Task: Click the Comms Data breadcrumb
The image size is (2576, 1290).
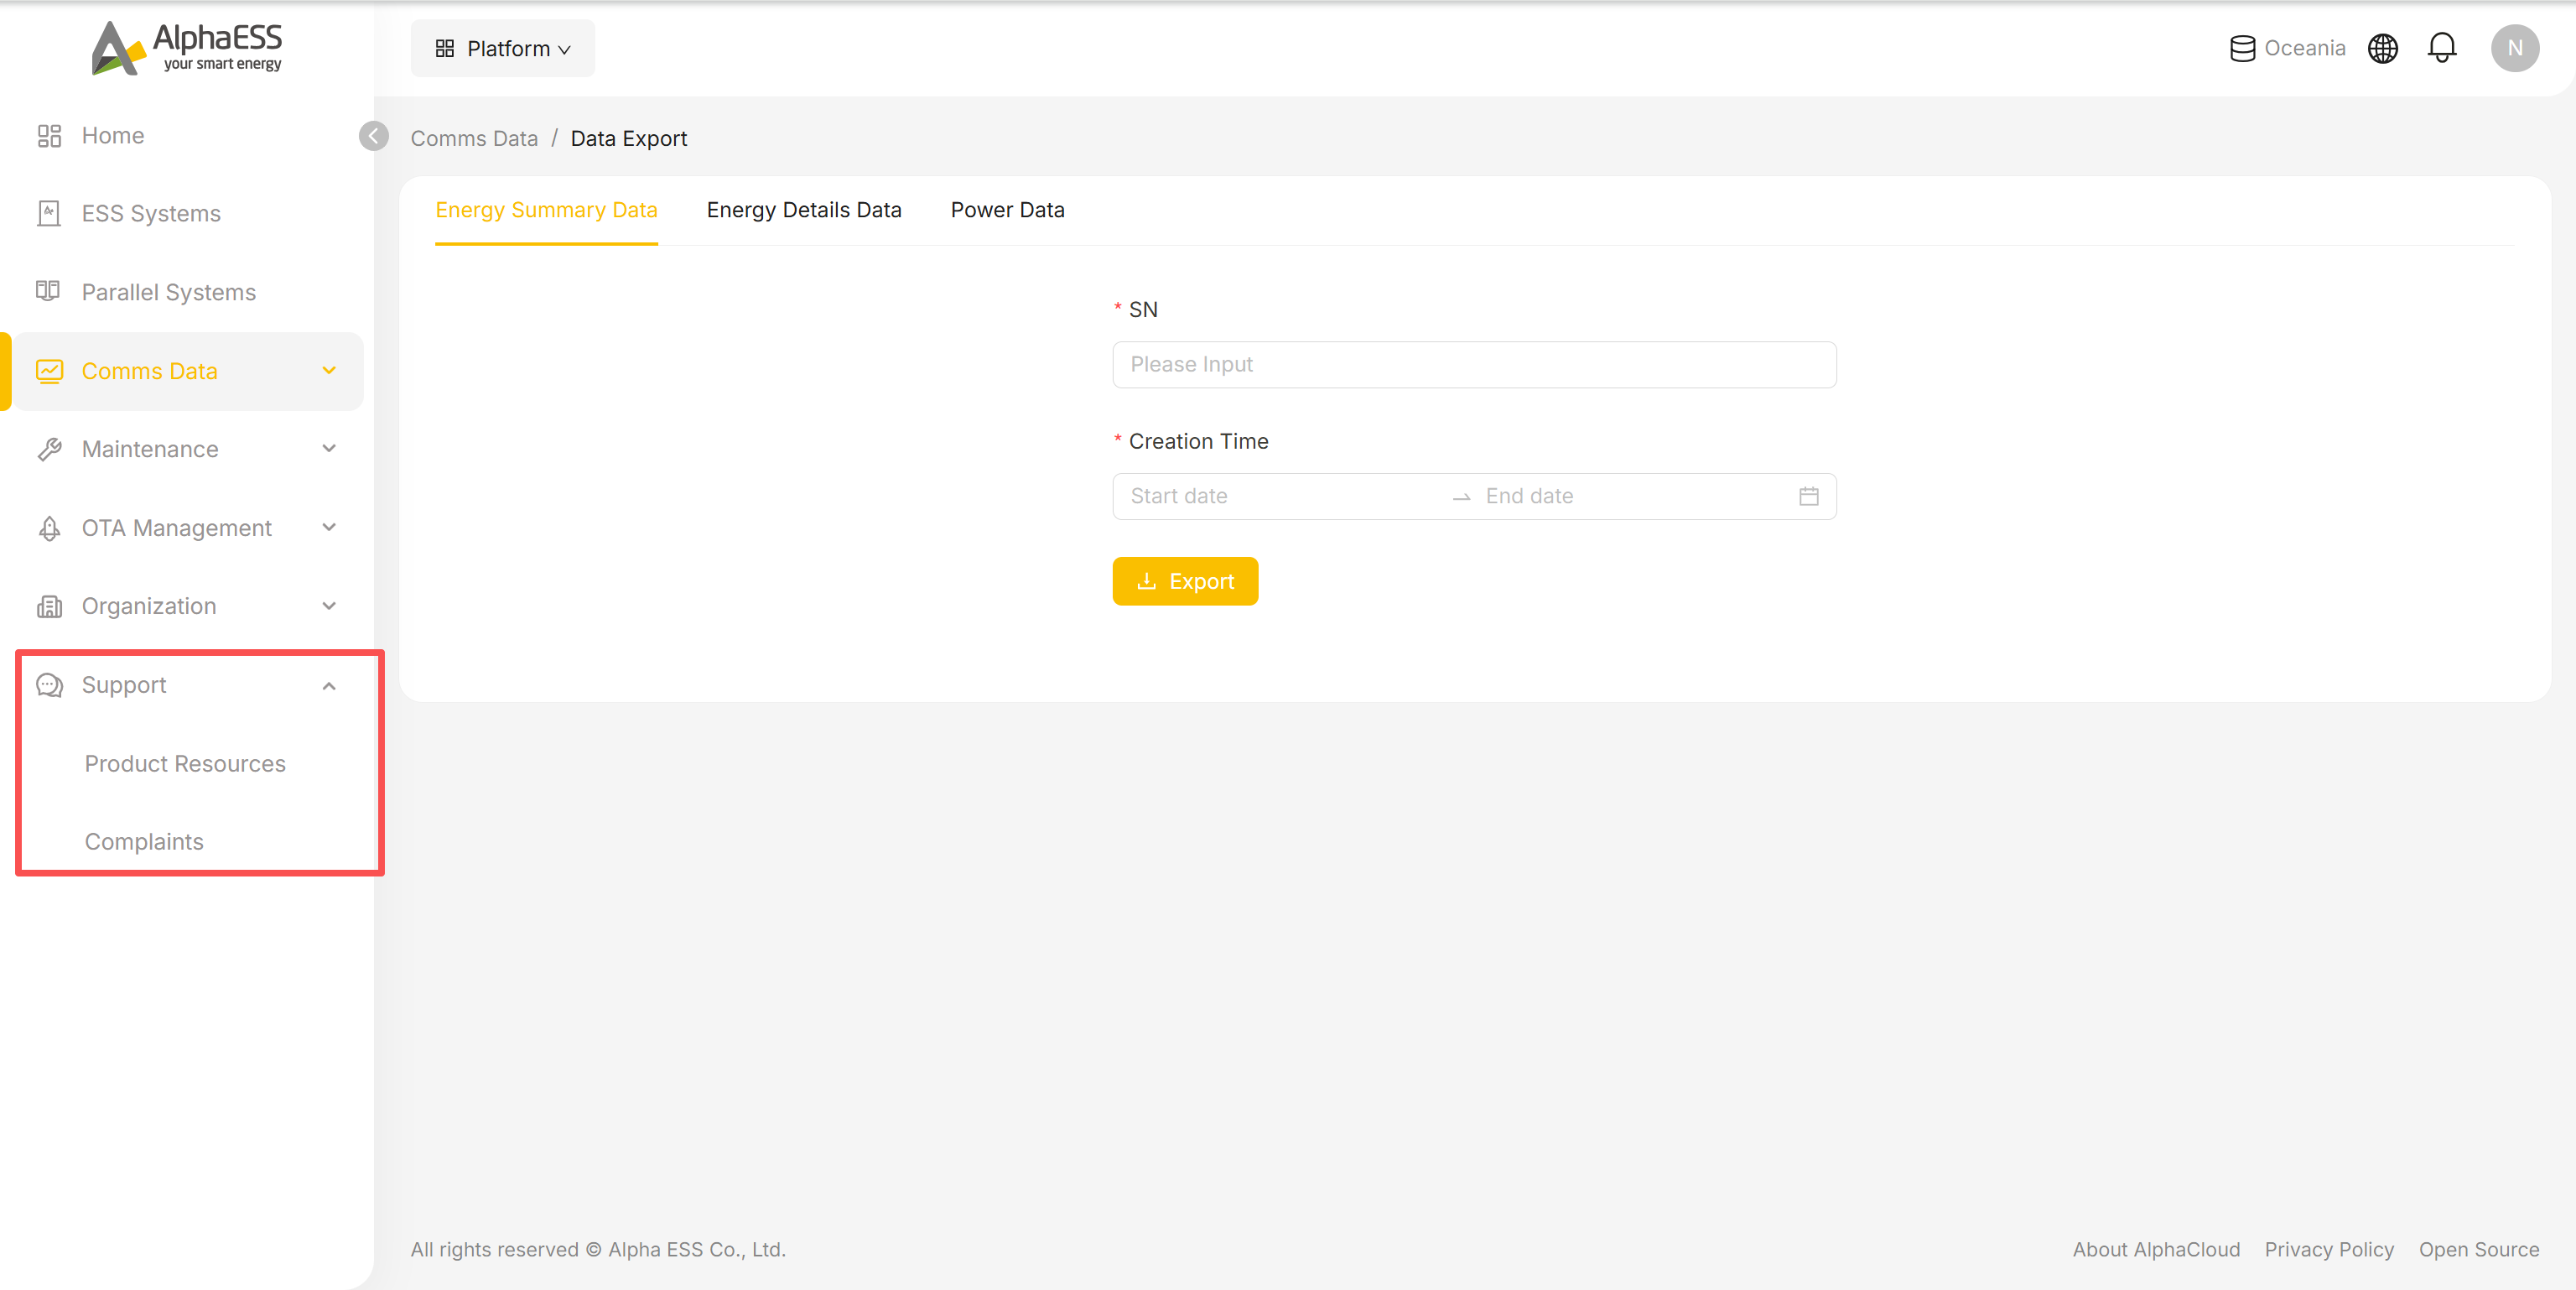Action: [474, 138]
